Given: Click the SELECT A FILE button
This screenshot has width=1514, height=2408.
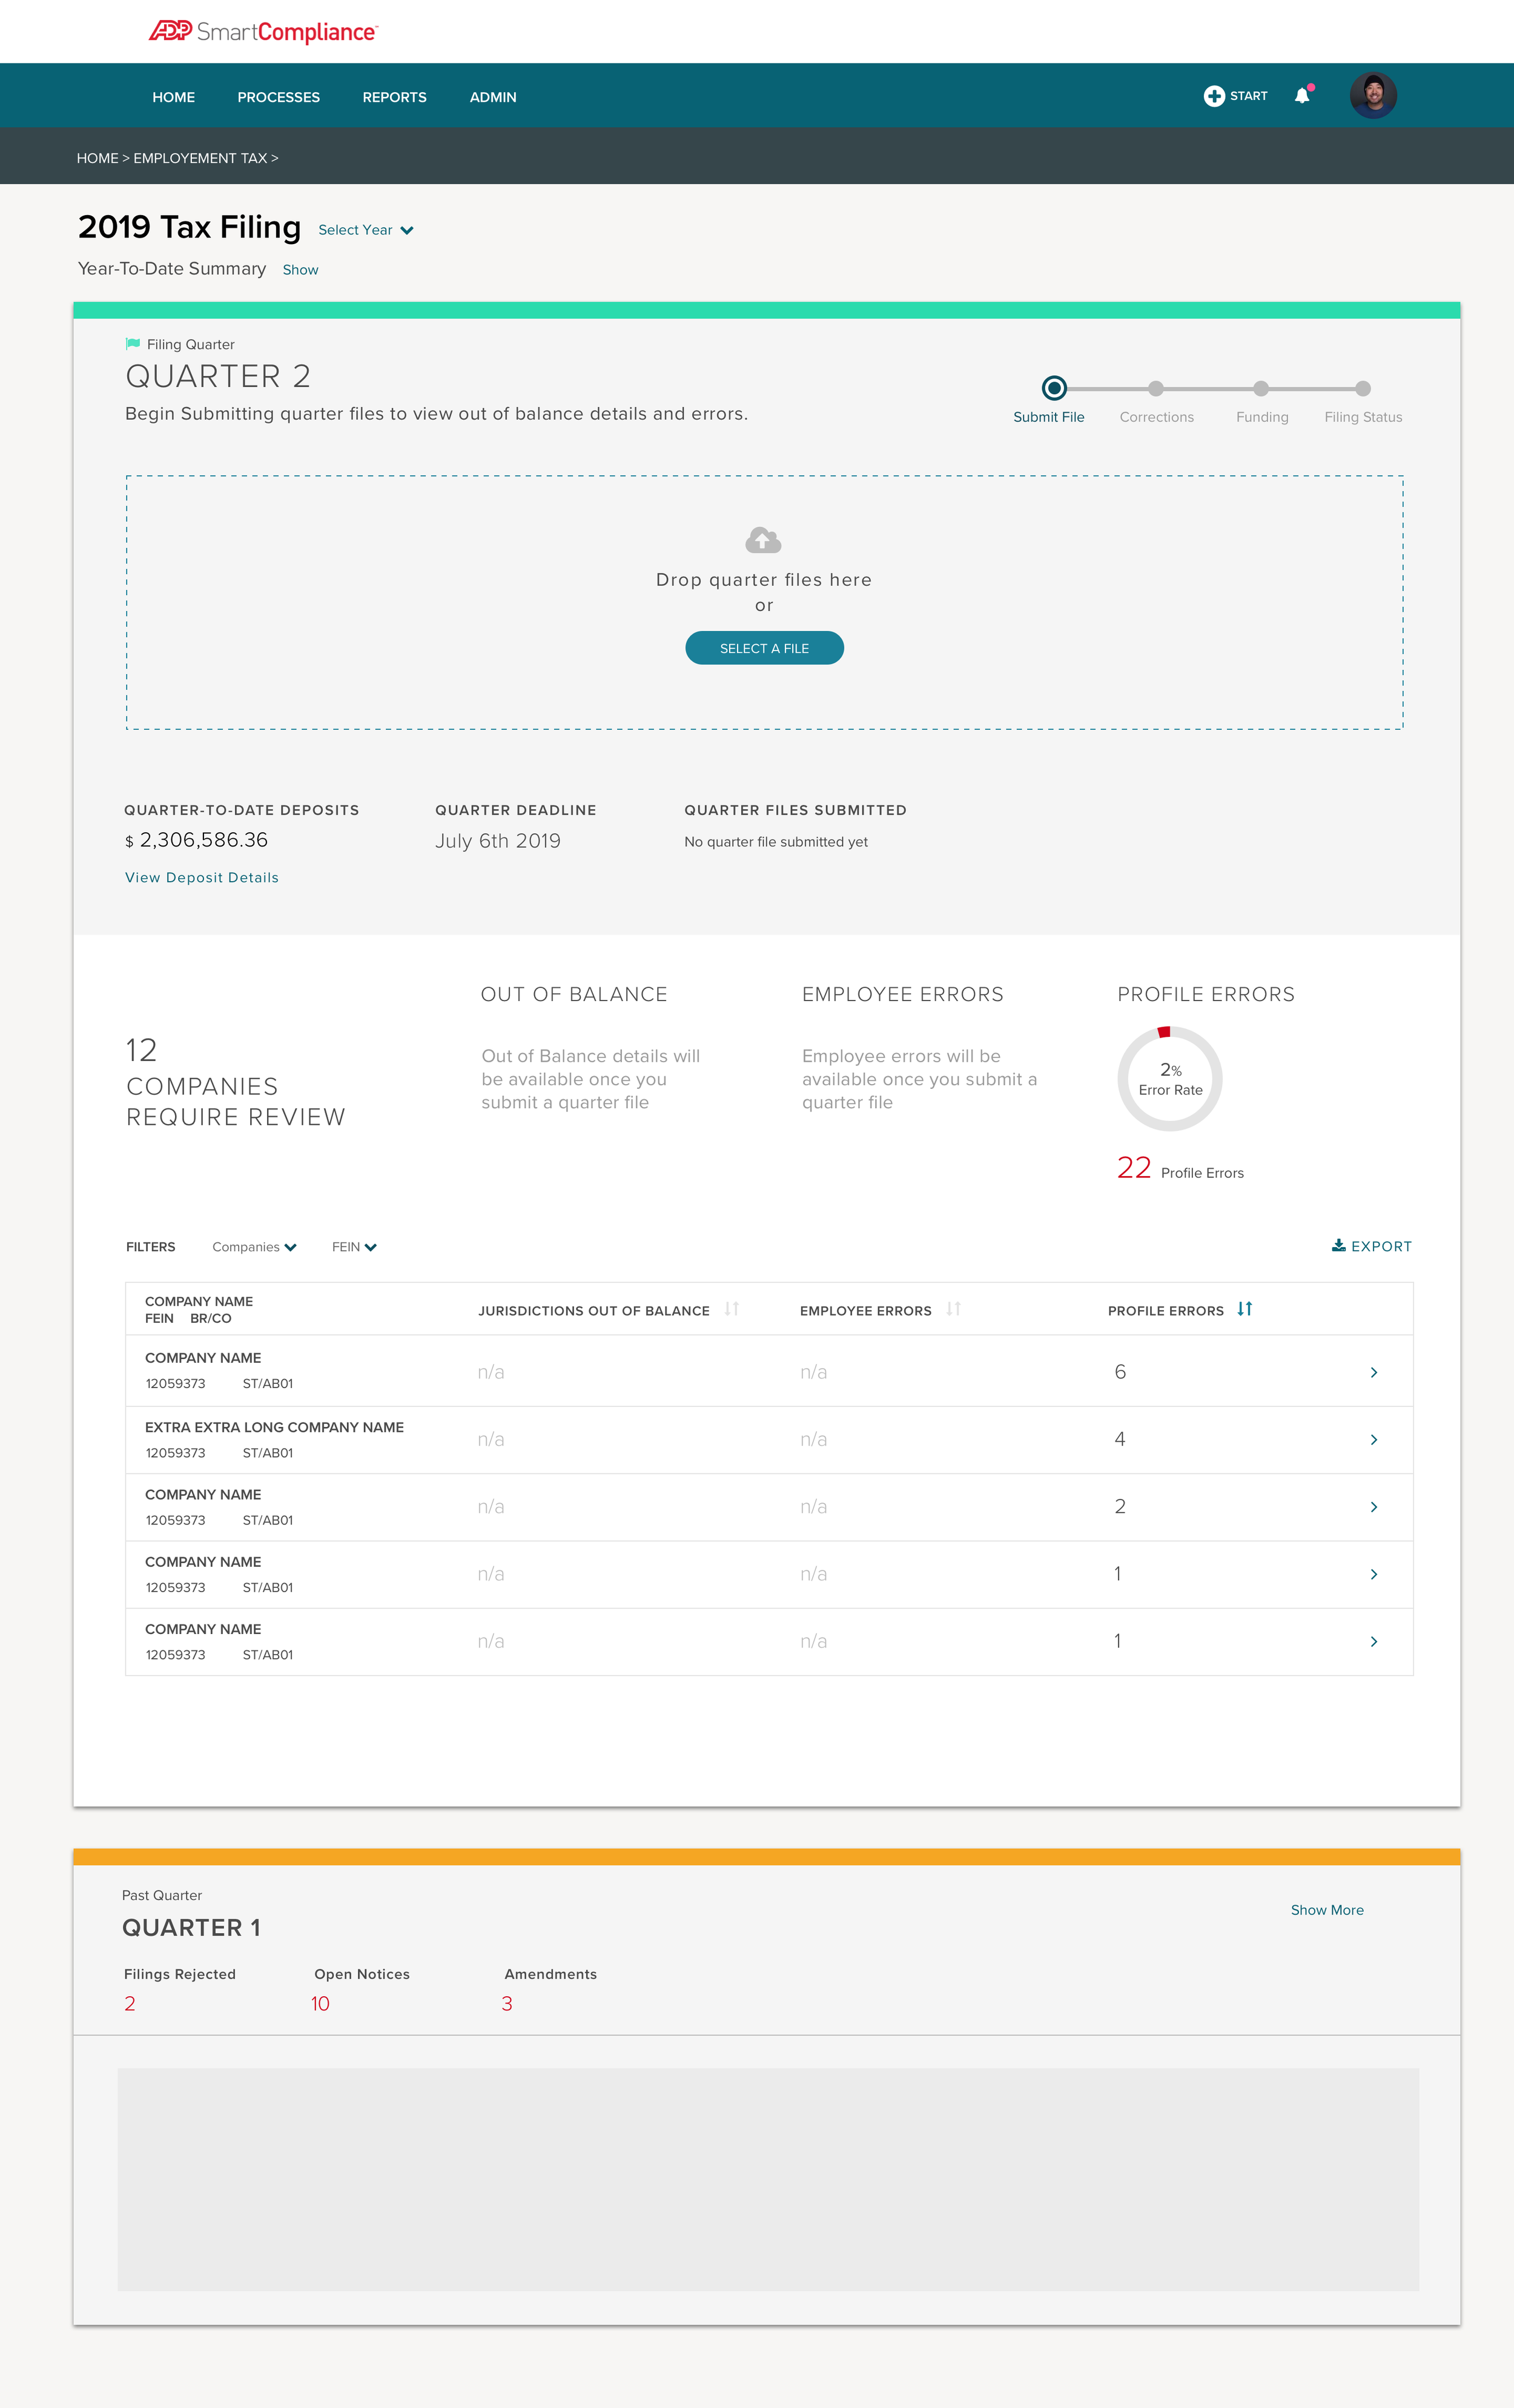Looking at the screenshot, I should [764, 648].
